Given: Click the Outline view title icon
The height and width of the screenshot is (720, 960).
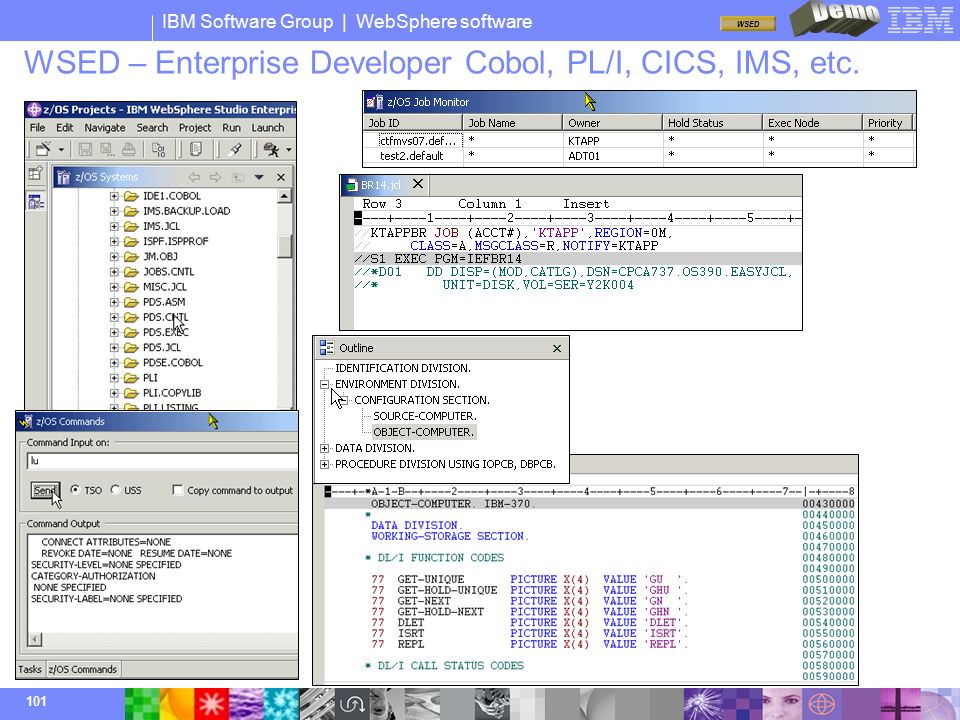Looking at the screenshot, I should (x=327, y=348).
